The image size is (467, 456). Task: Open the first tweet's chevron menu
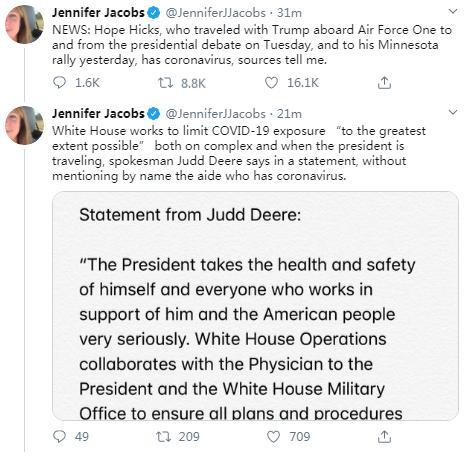pos(453,12)
